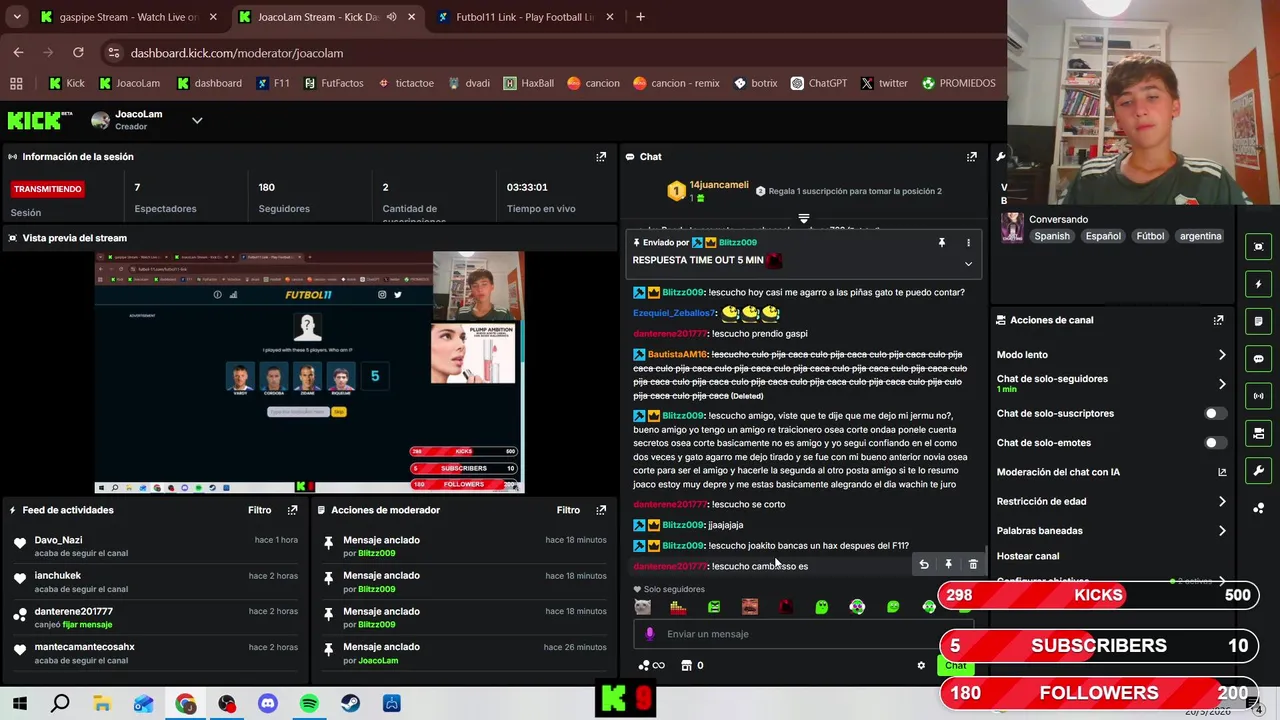Screen dimensions: 1280x720
Task: Open the FutFactos bookmark
Action: (x=333, y=83)
